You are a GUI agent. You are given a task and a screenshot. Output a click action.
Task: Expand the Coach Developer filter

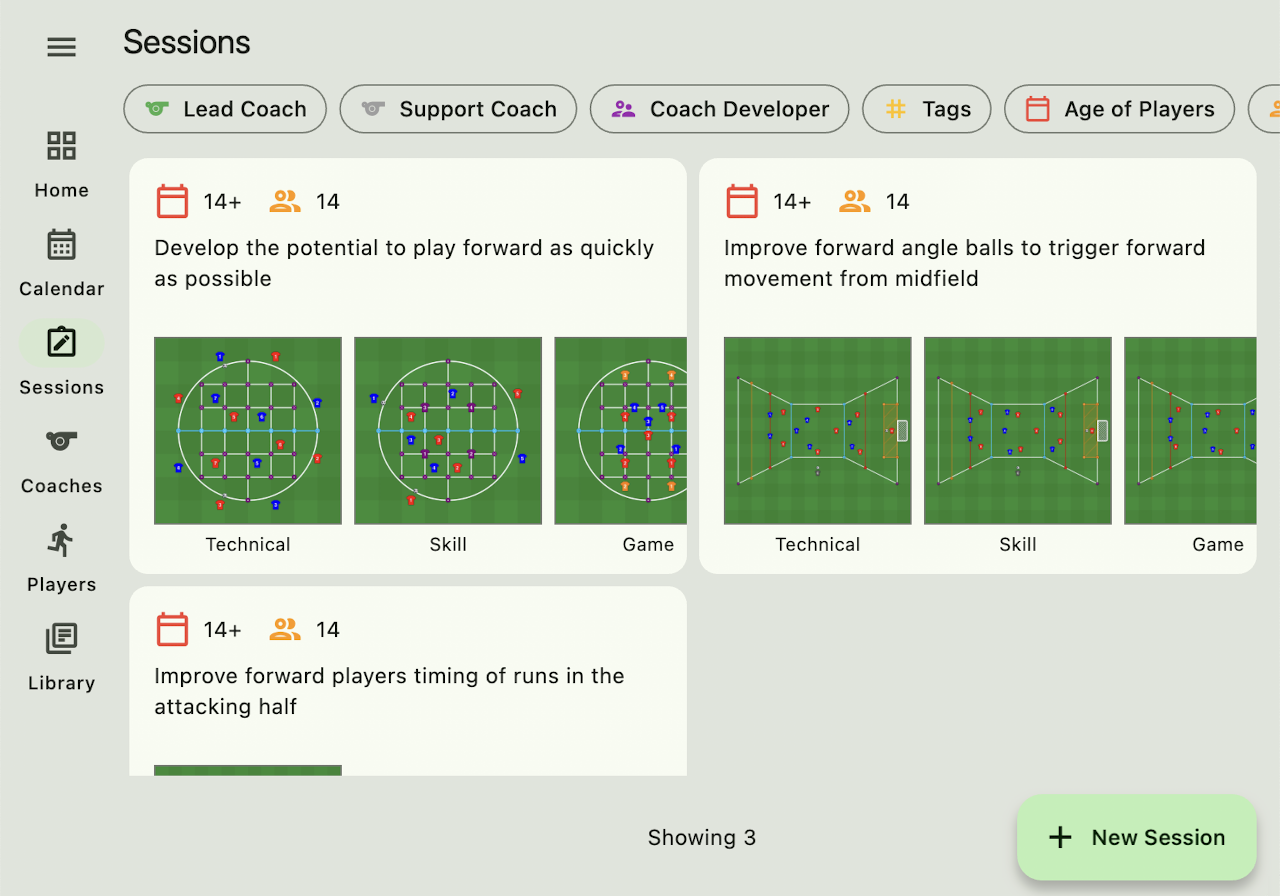click(719, 109)
